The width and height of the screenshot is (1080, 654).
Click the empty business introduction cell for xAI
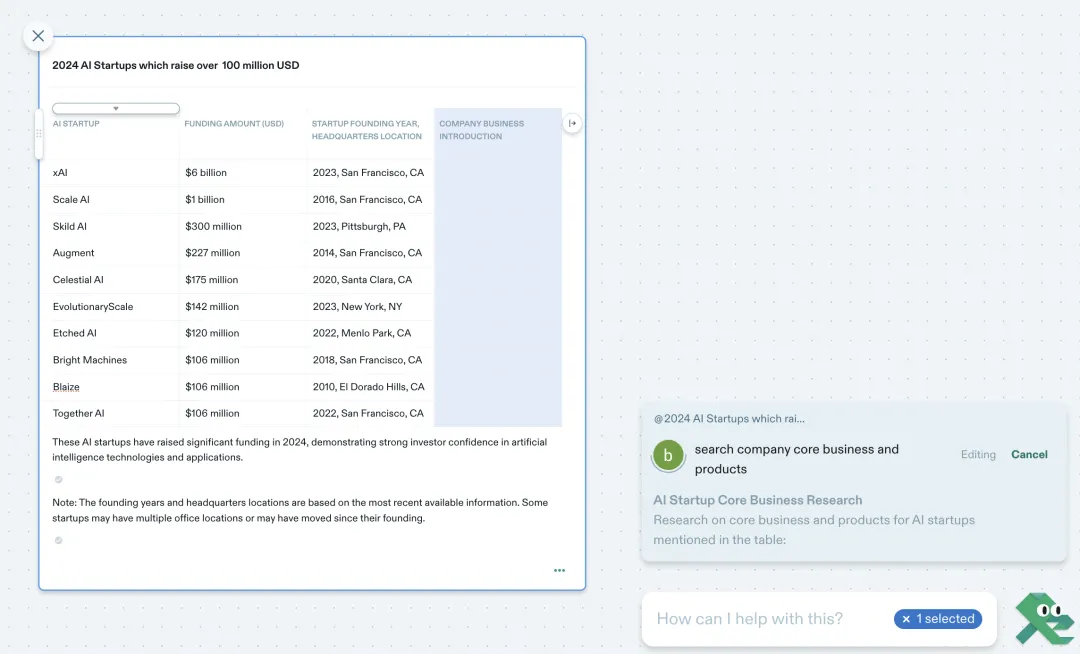coord(498,173)
